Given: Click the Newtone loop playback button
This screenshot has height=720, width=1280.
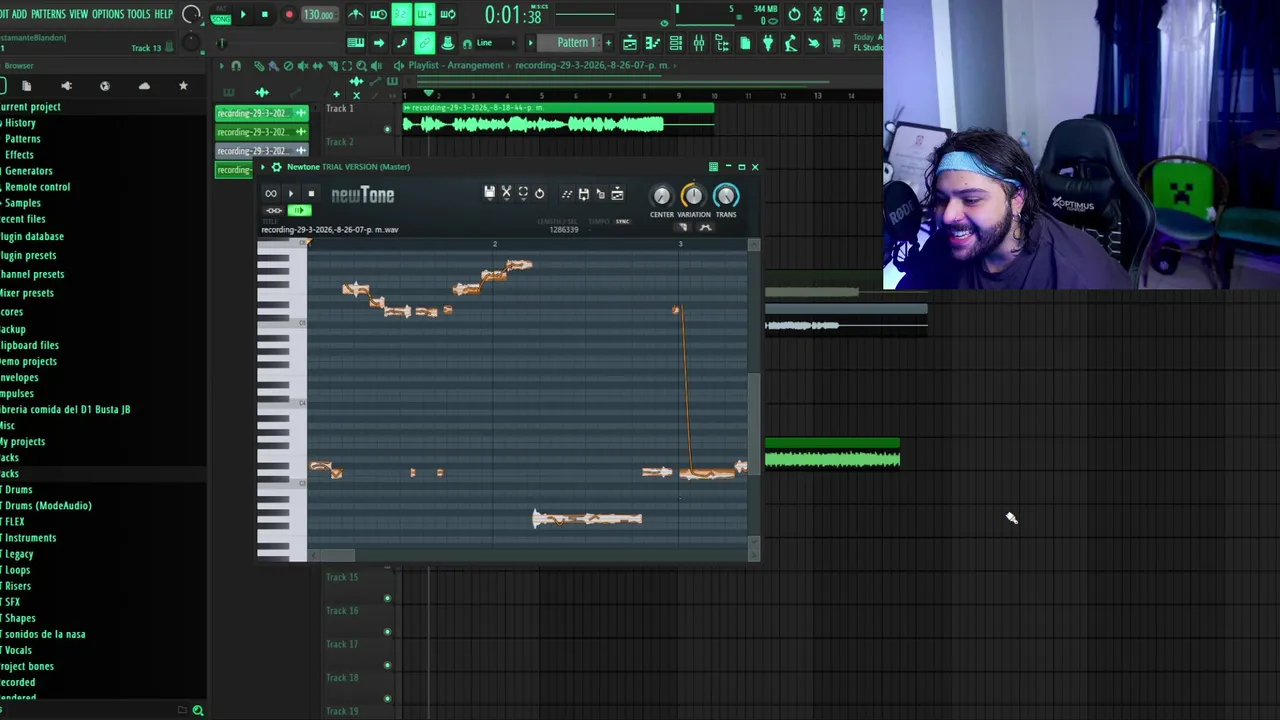Looking at the screenshot, I should [271, 194].
